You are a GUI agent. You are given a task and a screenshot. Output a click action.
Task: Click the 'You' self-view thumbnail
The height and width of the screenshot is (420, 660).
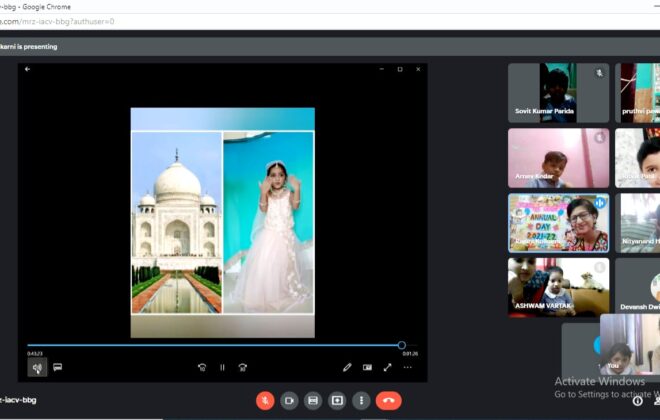tap(630, 344)
